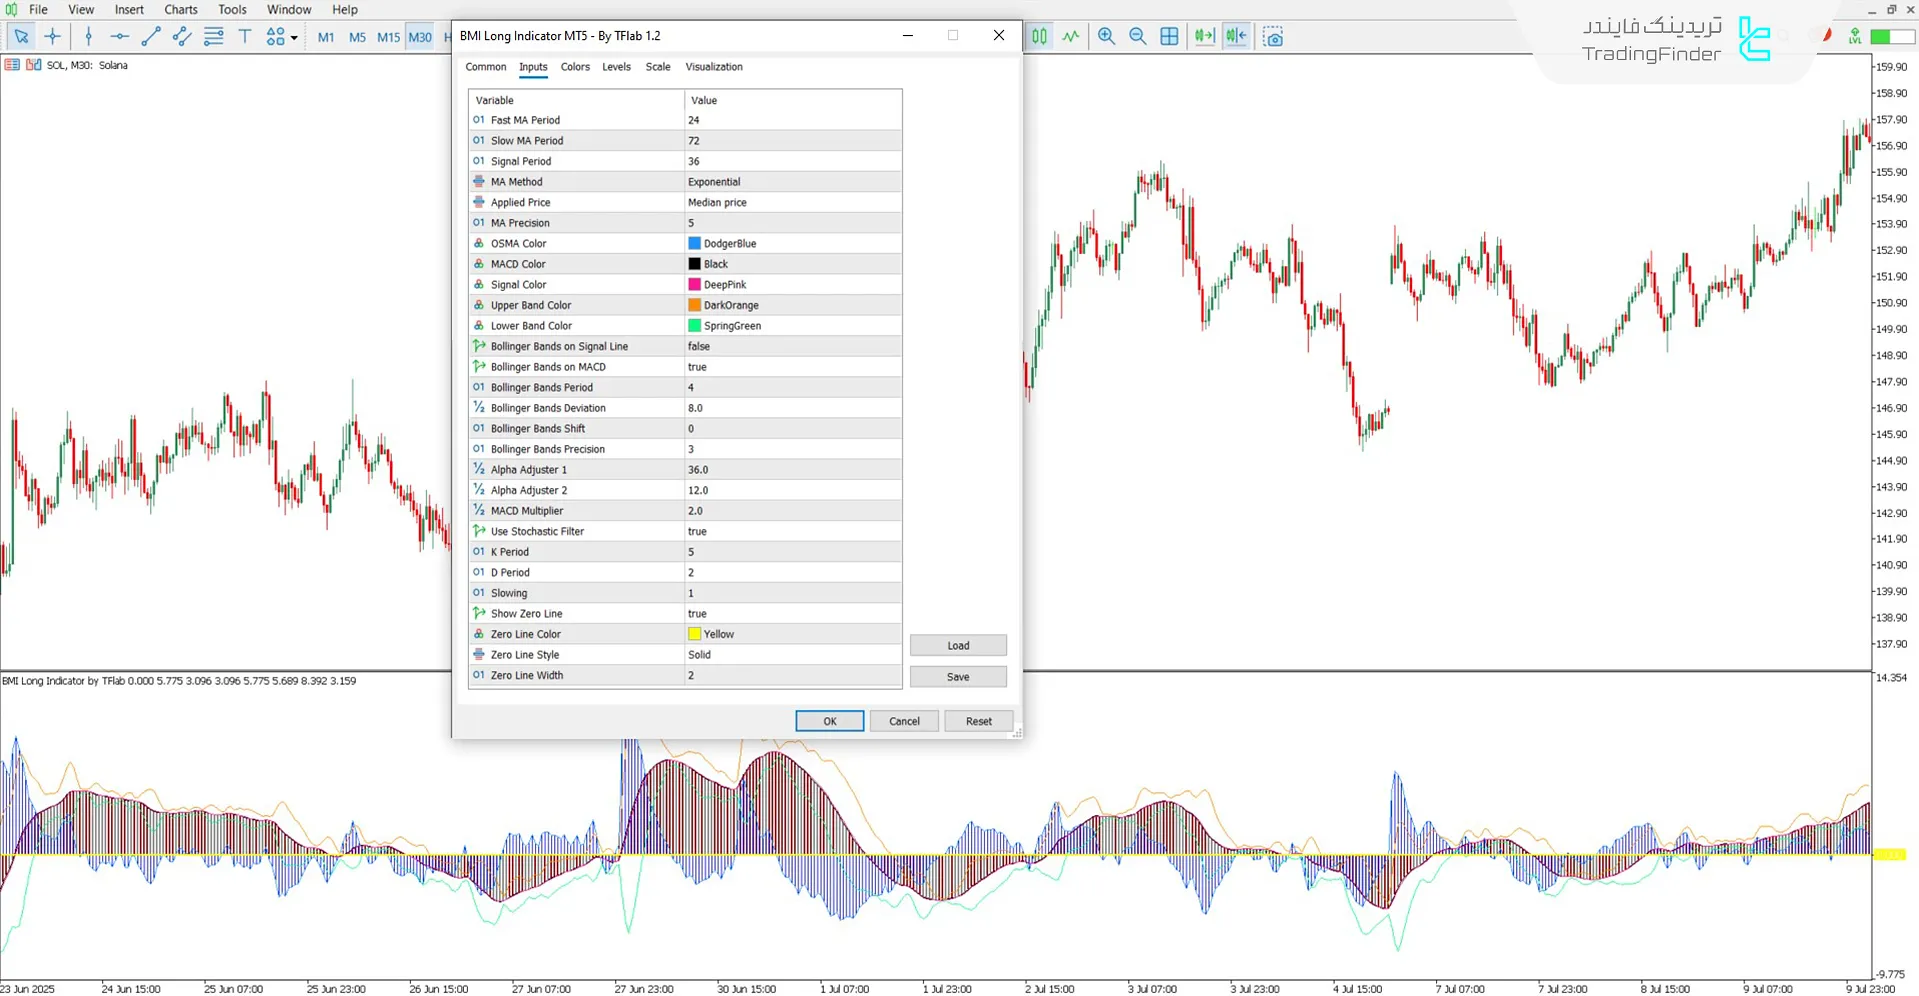1919x996 pixels.
Task: Open the Applied Price Median price dropdown
Action: [x=792, y=203]
